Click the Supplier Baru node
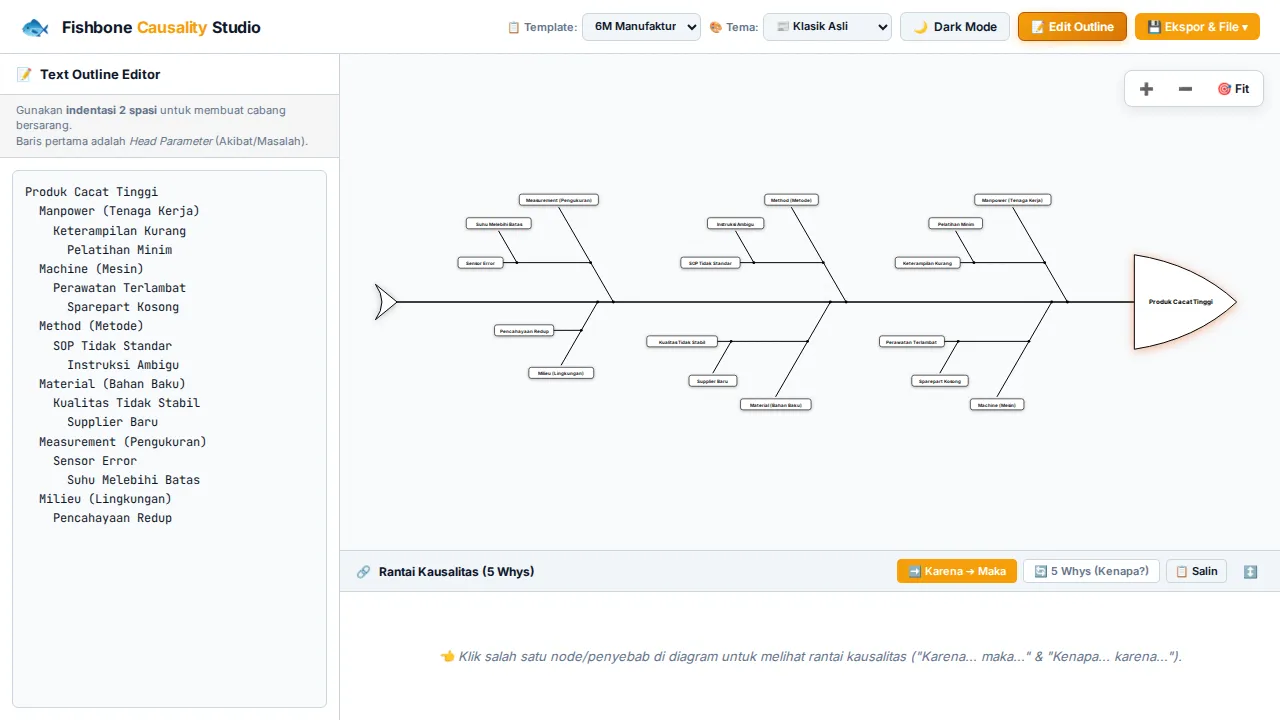 pos(713,381)
